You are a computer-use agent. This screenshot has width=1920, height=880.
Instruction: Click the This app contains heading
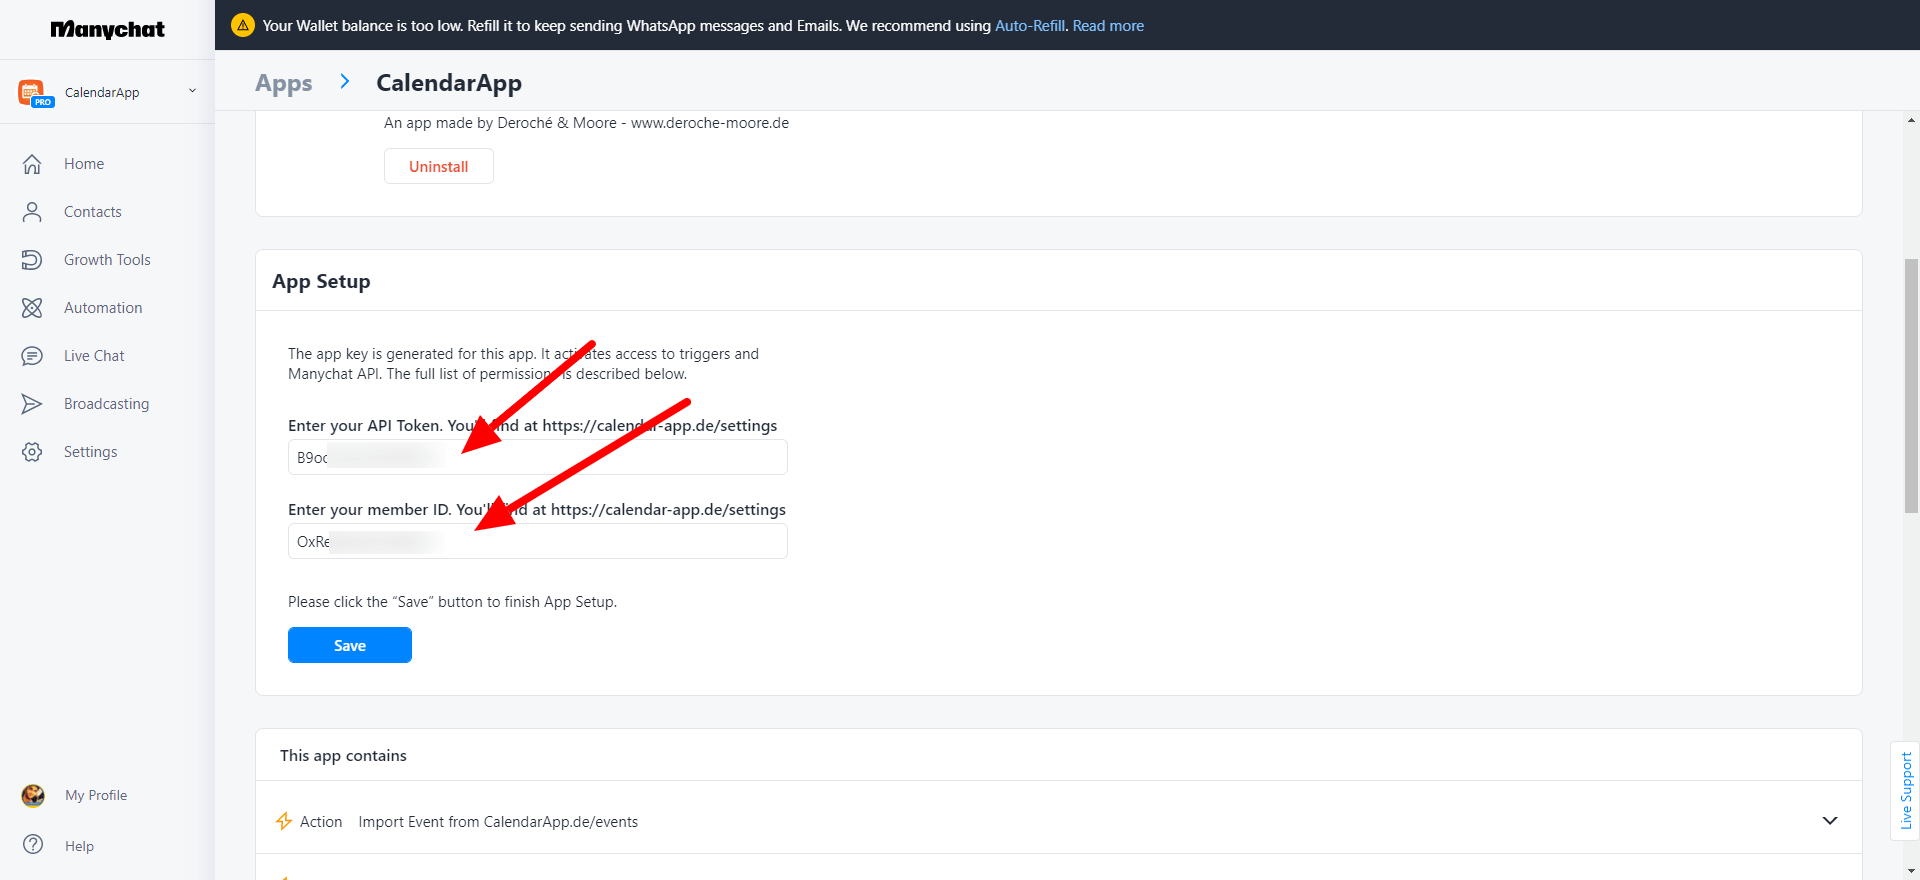coord(343,756)
